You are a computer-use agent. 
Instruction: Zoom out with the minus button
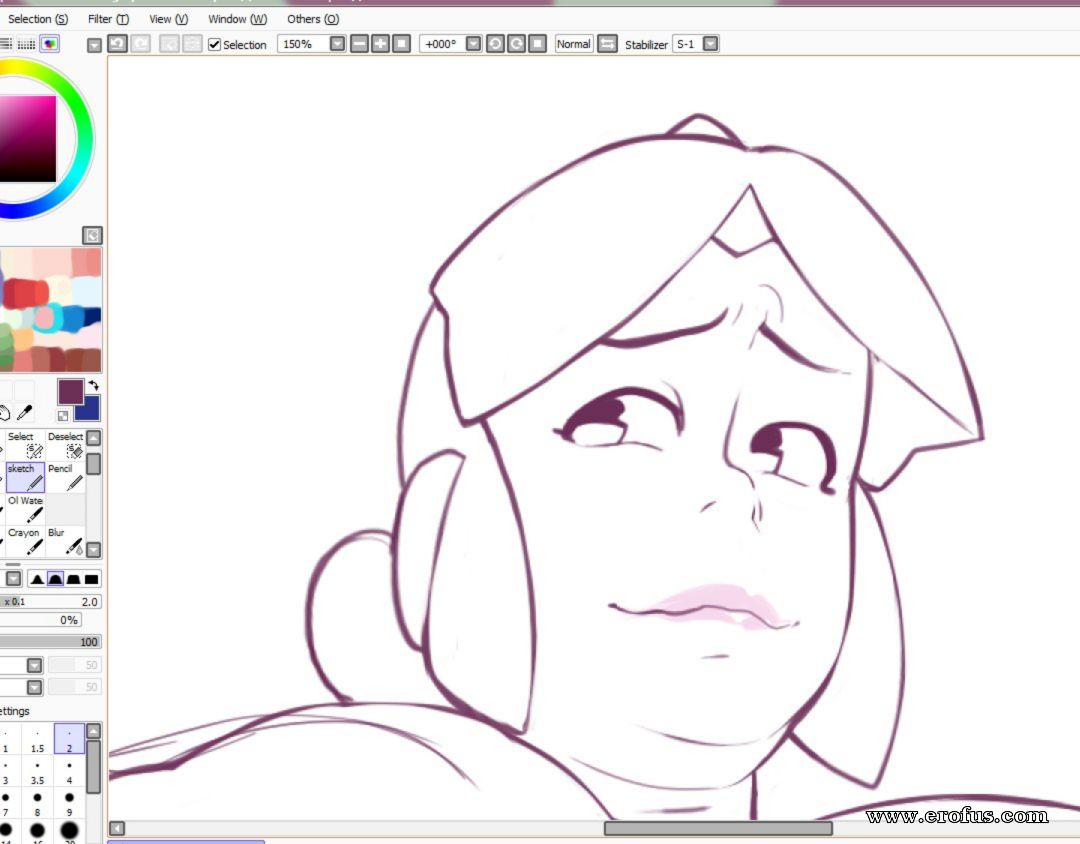point(360,44)
